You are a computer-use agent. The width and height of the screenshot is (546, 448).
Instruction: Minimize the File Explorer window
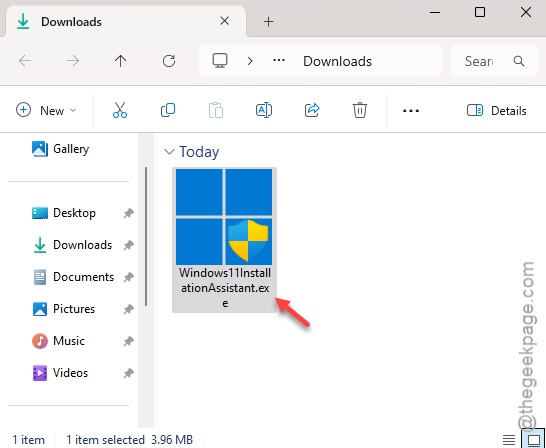435,12
